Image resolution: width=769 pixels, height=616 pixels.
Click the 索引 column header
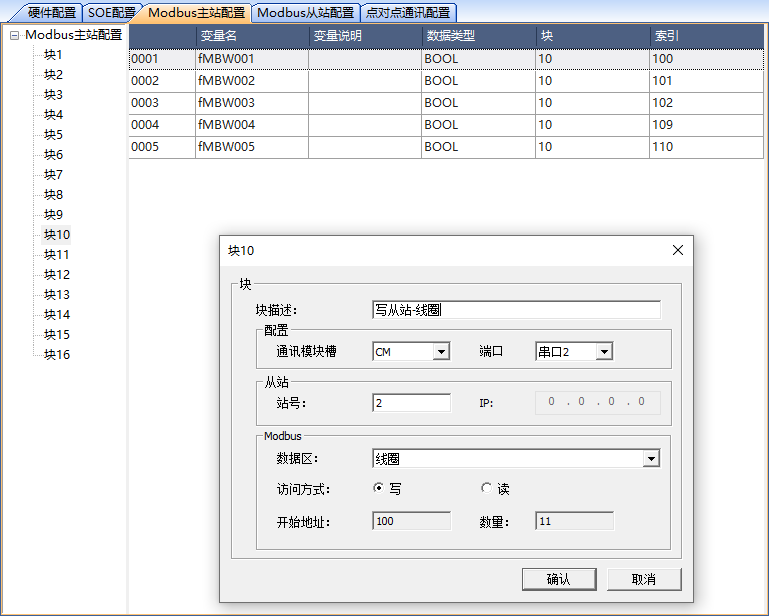tap(707, 36)
